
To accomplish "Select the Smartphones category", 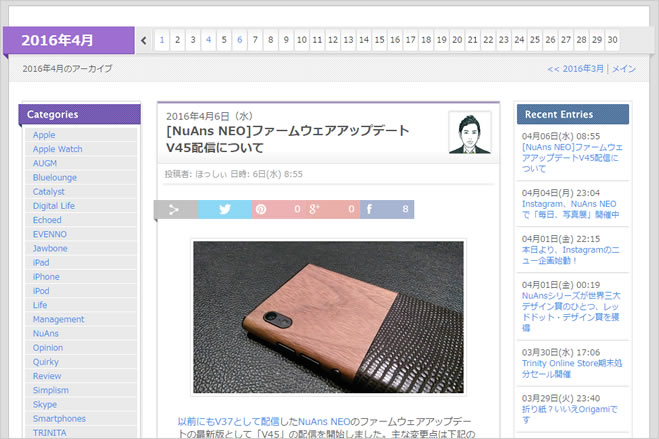I will pos(59,419).
